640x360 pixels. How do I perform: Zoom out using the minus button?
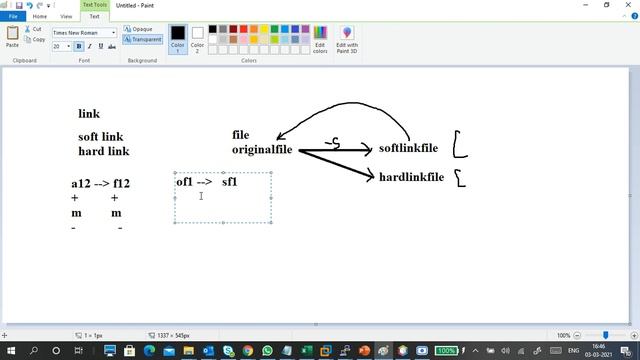pyautogui.click(x=577, y=336)
